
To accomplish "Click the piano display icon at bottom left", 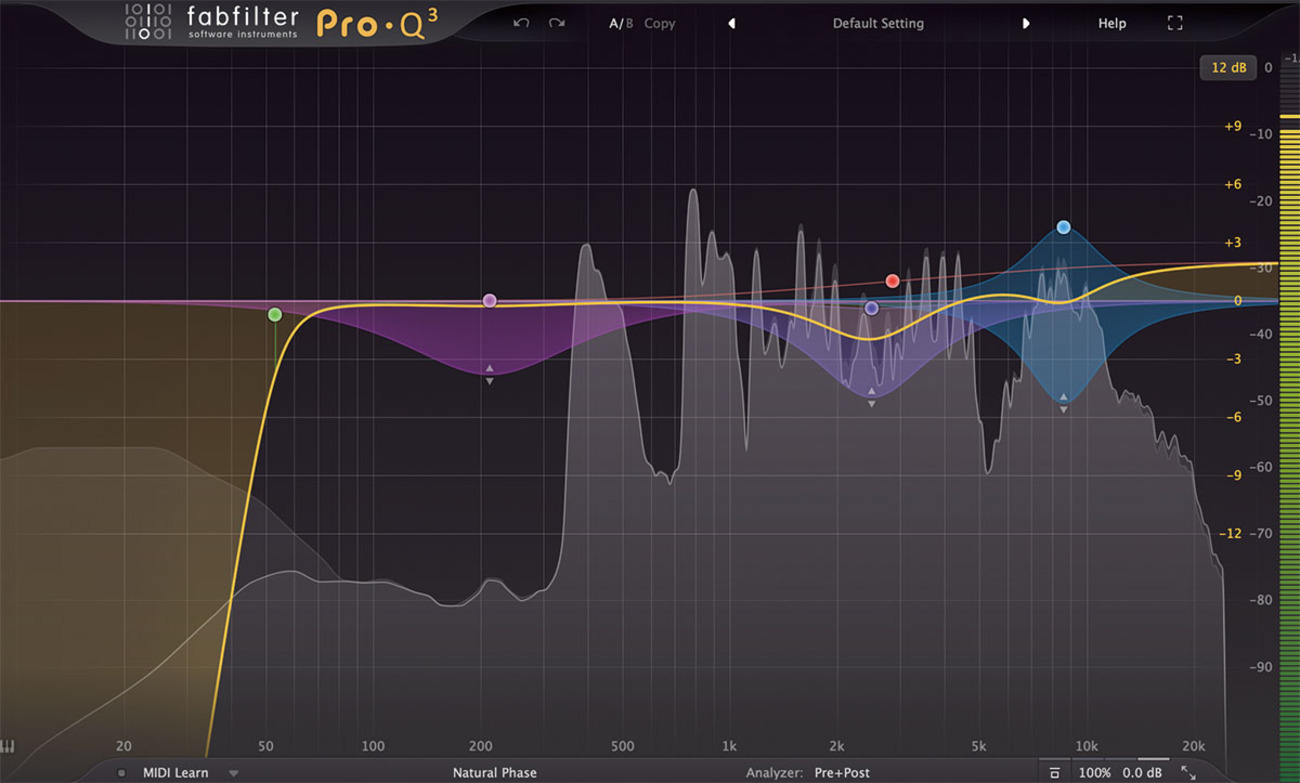I will pyautogui.click(x=8, y=746).
